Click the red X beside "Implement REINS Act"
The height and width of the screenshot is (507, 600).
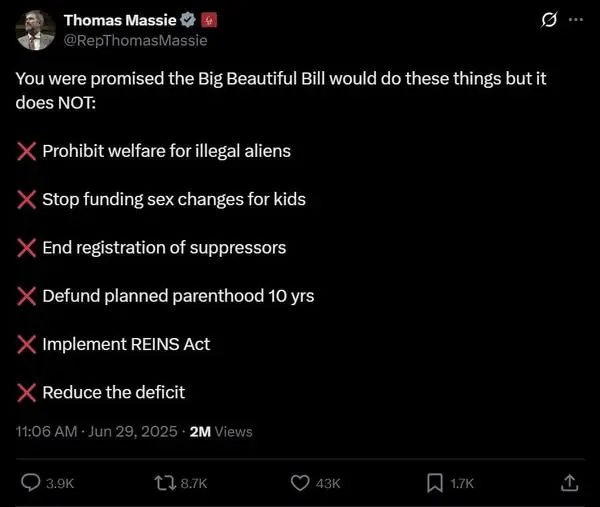(x=27, y=345)
